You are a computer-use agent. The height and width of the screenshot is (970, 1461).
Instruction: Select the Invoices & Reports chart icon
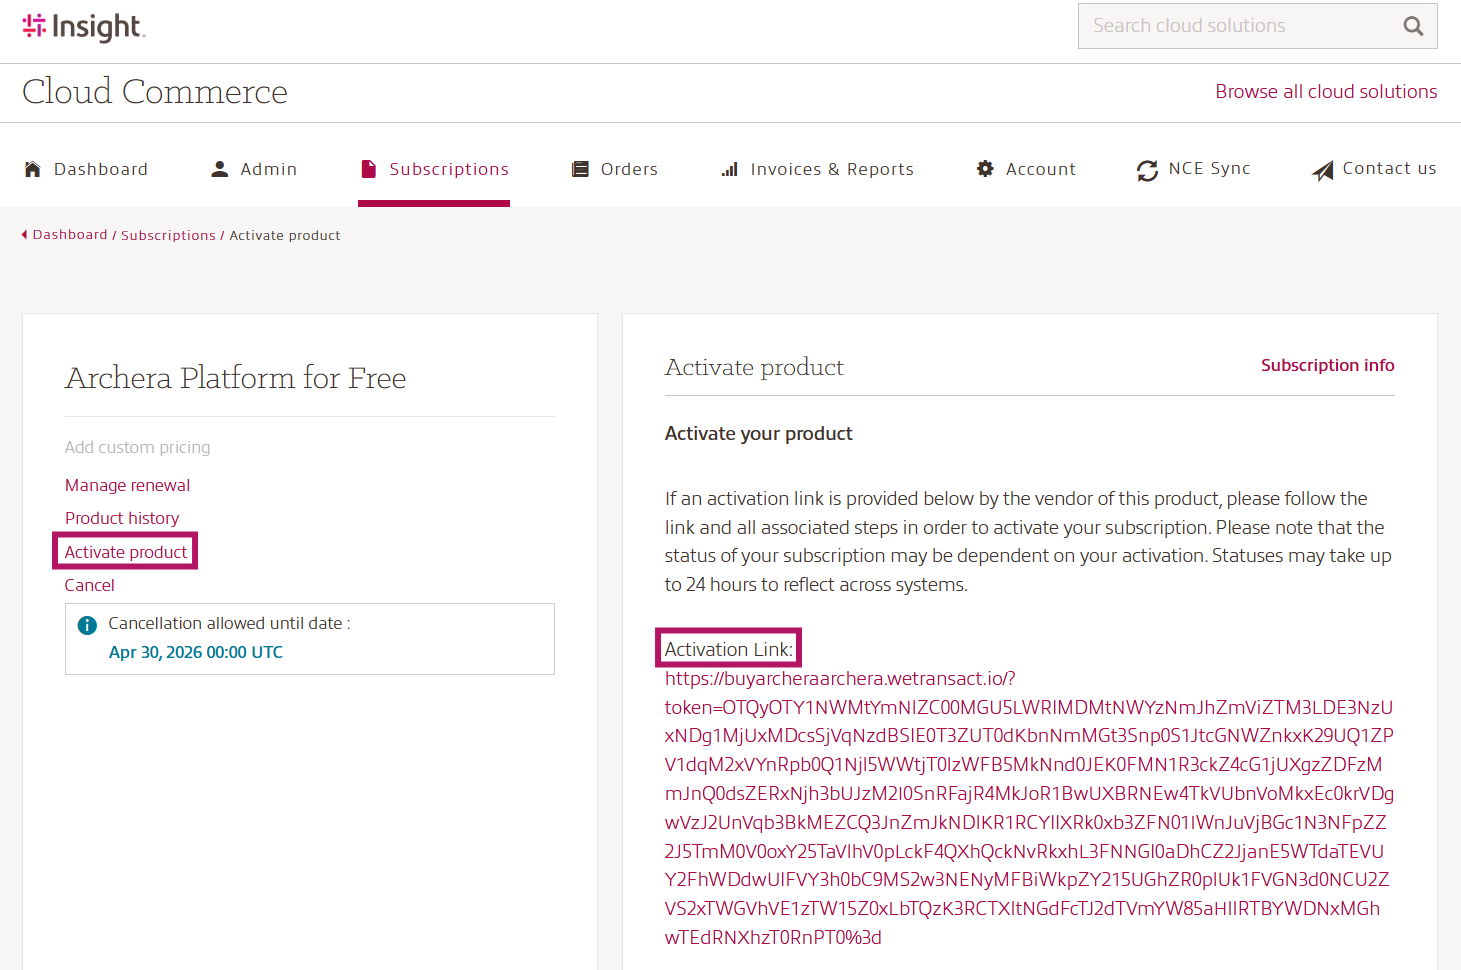click(728, 168)
